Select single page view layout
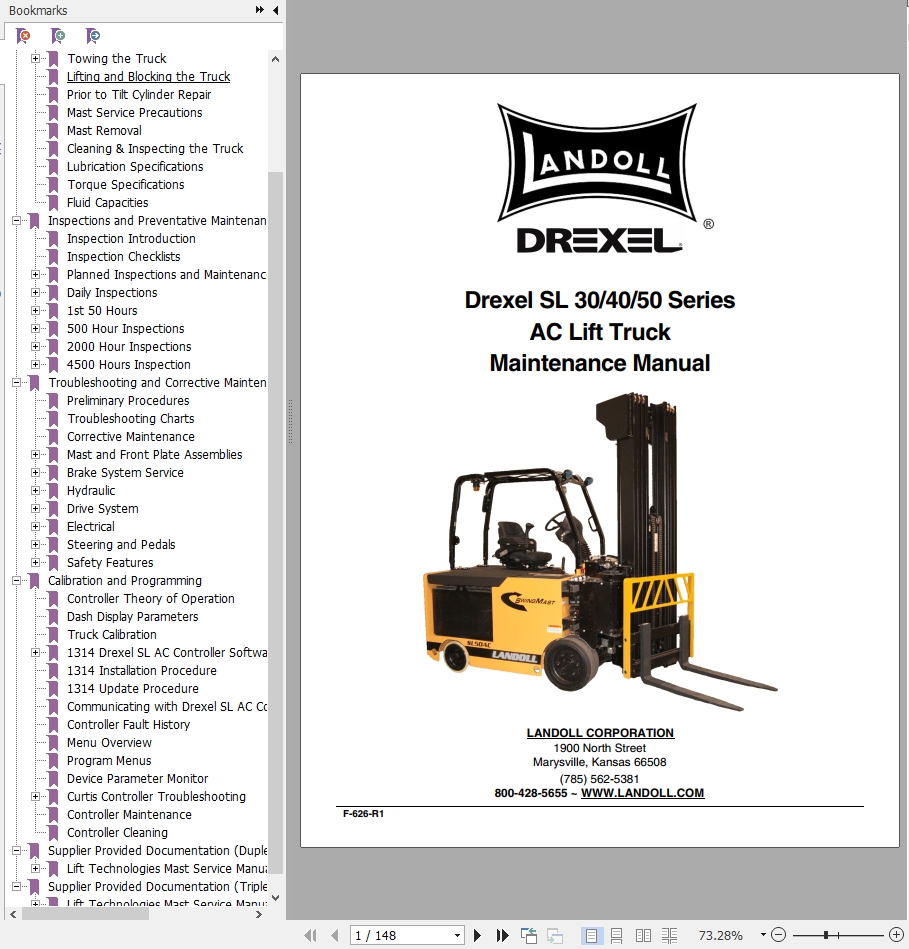This screenshot has width=909, height=949. pyautogui.click(x=591, y=936)
